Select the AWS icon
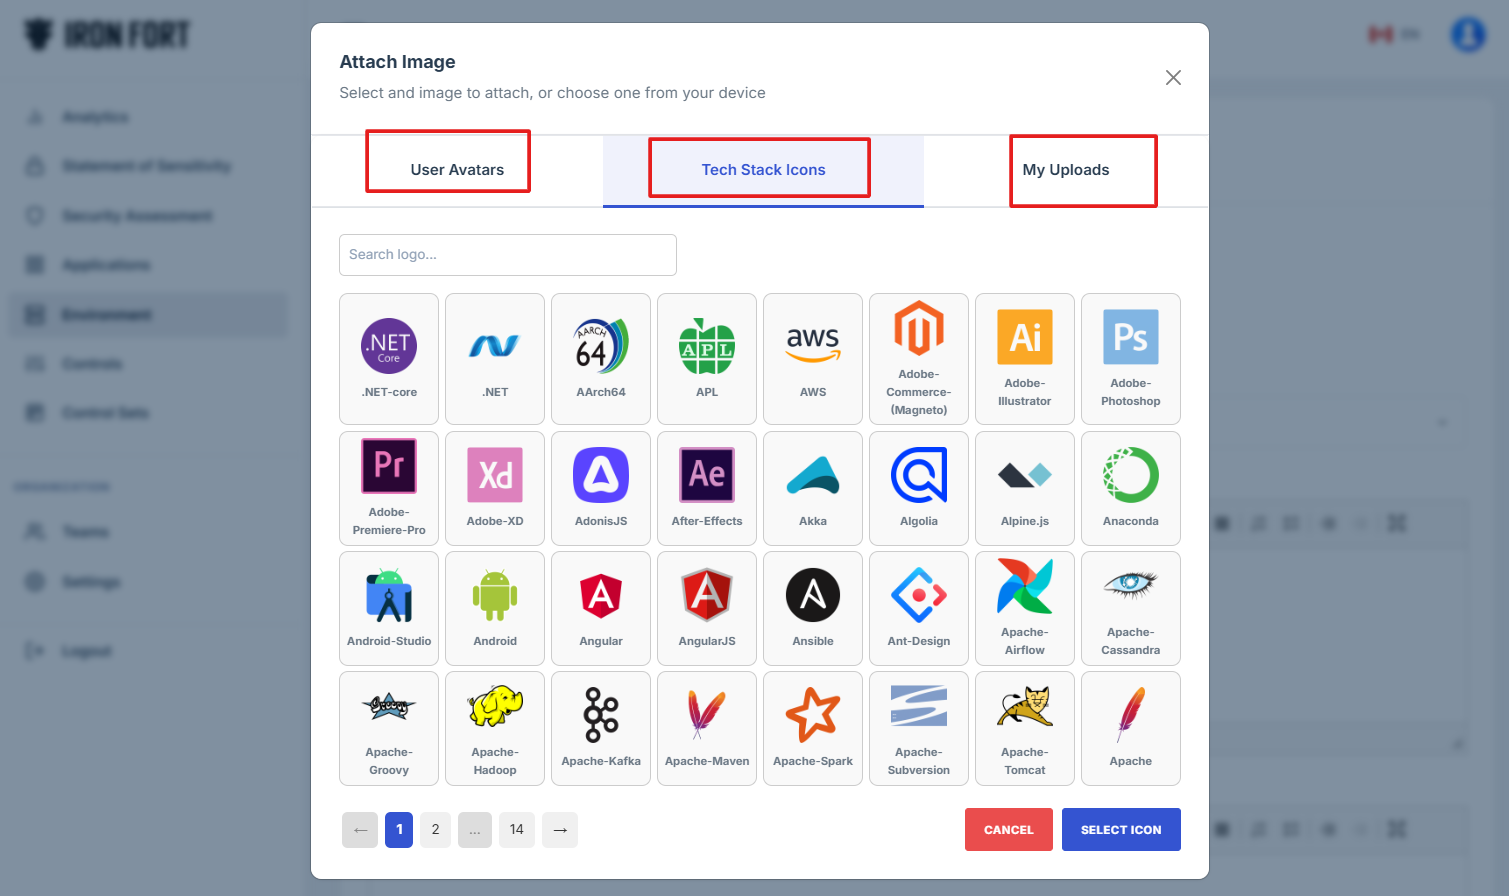1509x896 pixels. click(812, 358)
